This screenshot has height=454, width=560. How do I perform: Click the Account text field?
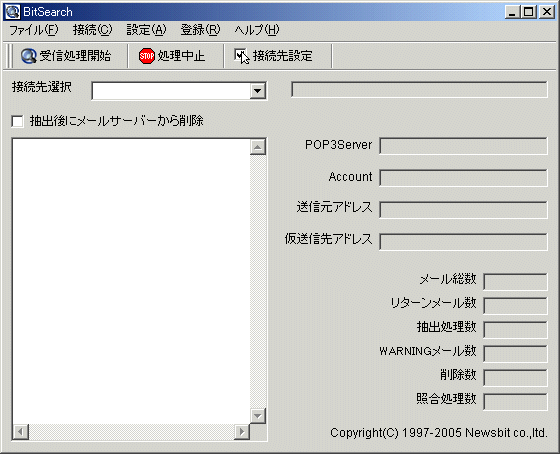(x=463, y=178)
